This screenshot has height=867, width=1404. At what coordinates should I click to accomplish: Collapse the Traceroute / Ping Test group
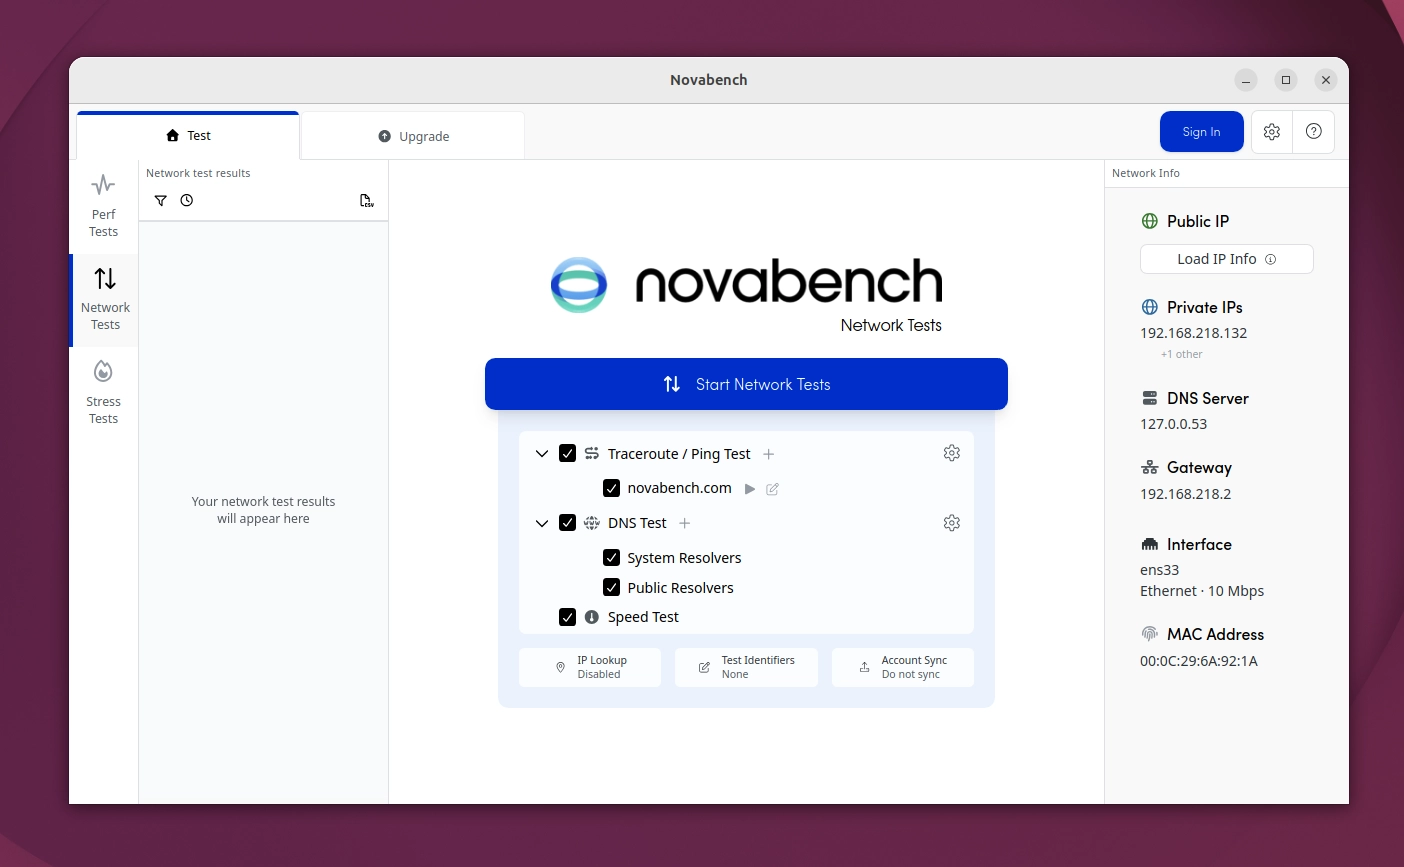[542, 454]
